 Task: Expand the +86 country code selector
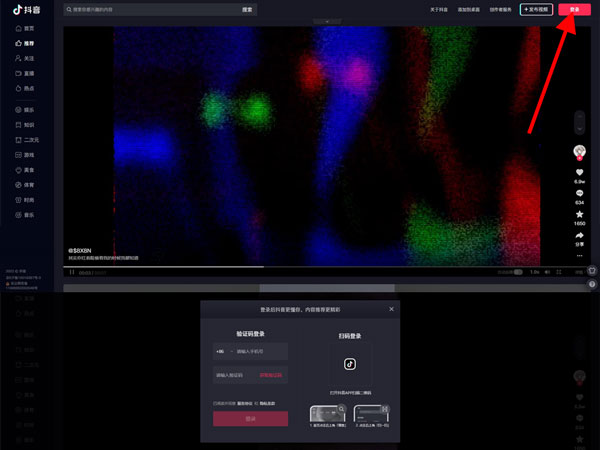pyautogui.click(x=222, y=352)
